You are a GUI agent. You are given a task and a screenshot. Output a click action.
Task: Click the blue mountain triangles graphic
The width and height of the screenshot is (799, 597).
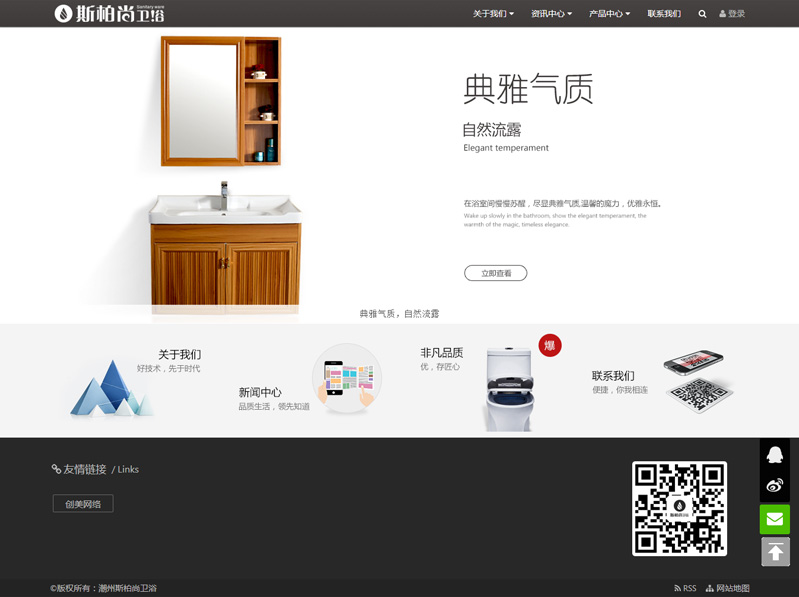[x=111, y=388]
